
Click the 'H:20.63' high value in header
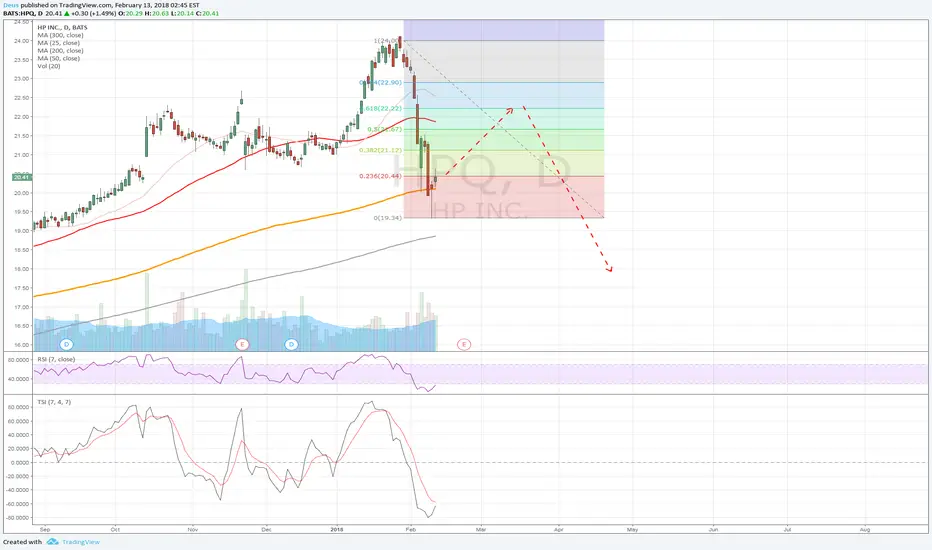[156, 13]
